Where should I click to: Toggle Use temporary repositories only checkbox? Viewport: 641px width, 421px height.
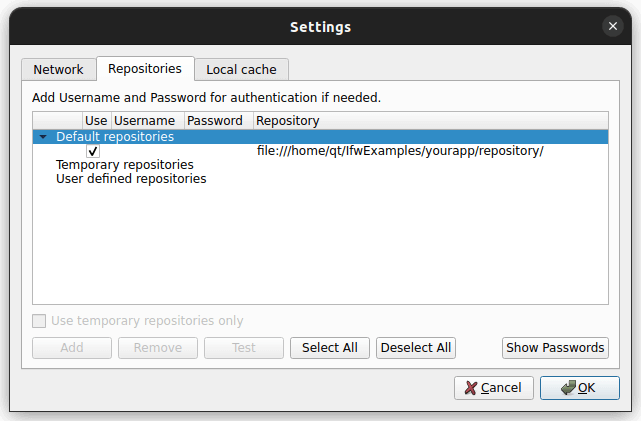(40, 321)
